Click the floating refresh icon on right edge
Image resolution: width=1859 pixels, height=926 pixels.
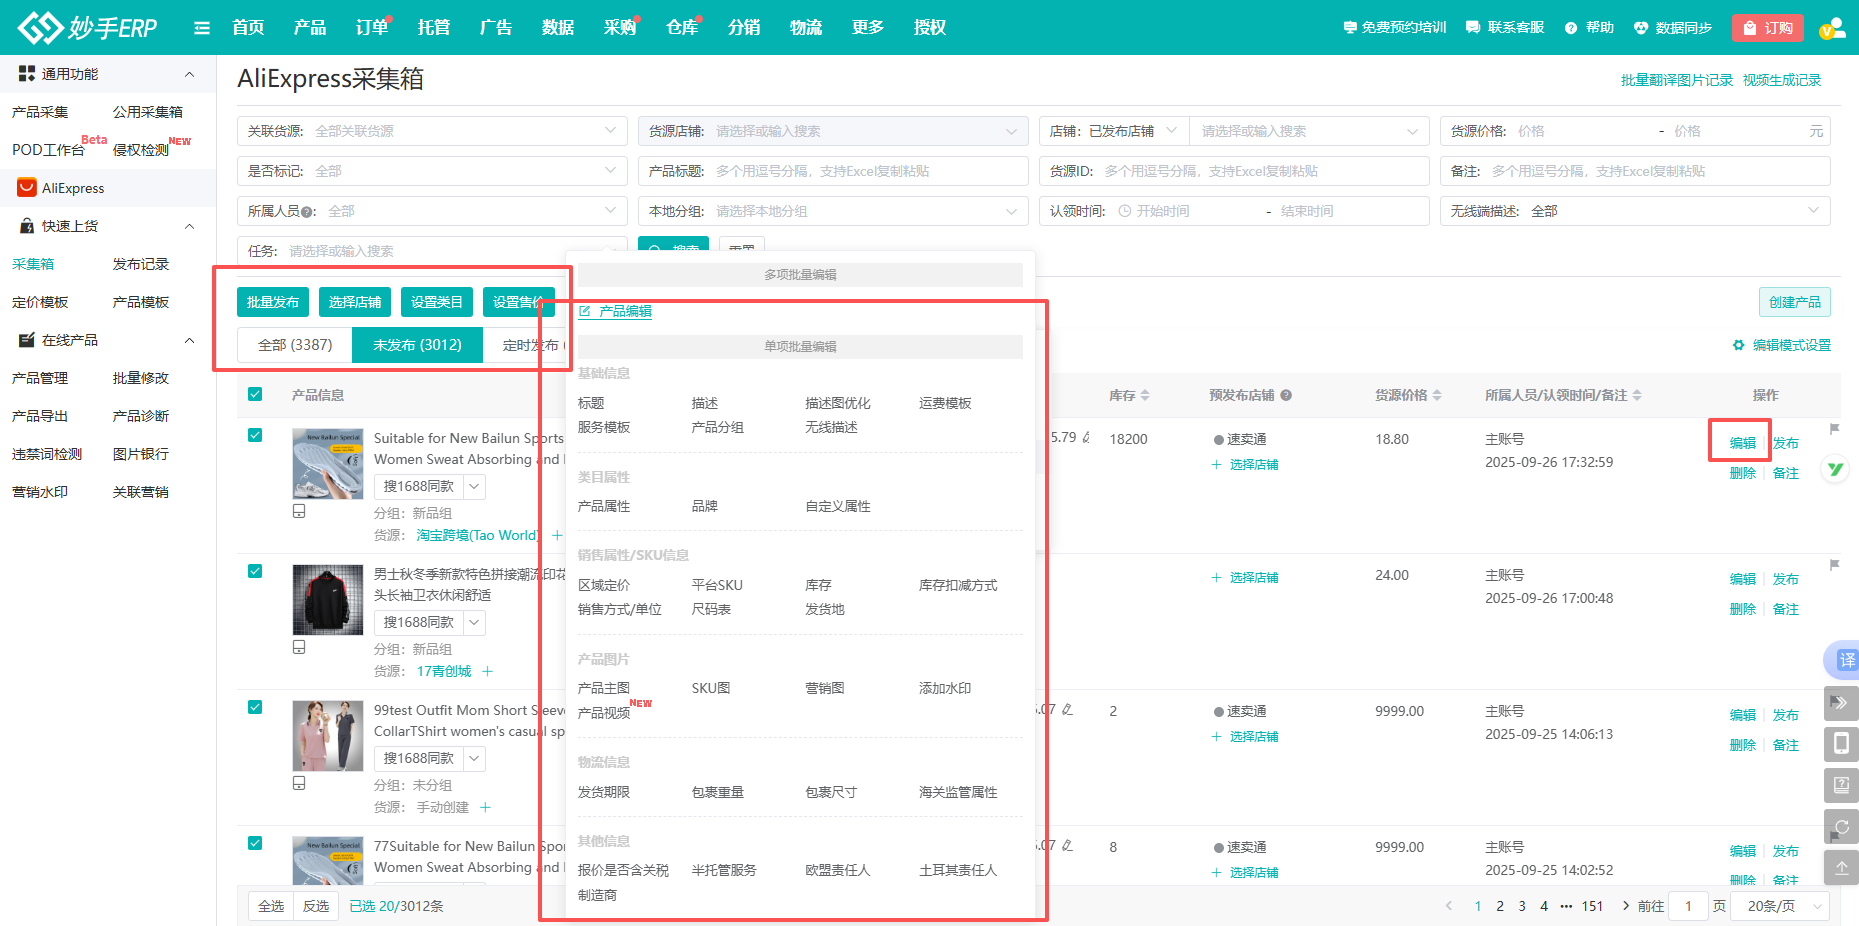click(1841, 827)
